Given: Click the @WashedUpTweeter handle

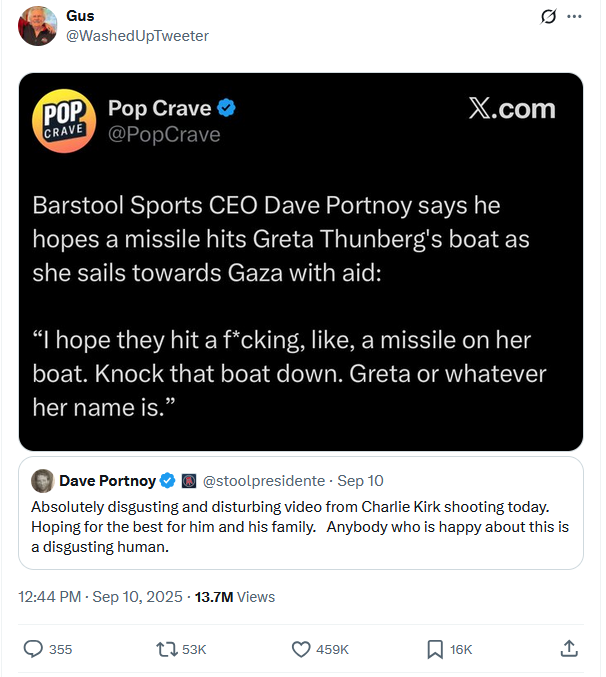Looking at the screenshot, I should (x=137, y=36).
